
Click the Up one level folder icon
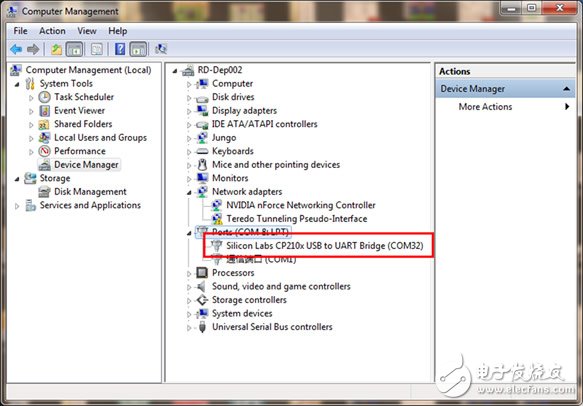[57, 49]
